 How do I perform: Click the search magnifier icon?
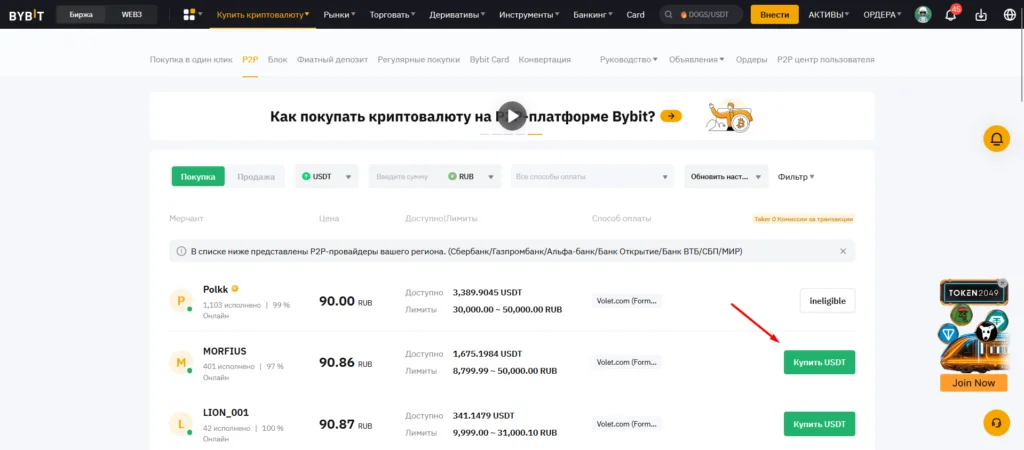[x=668, y=14]
